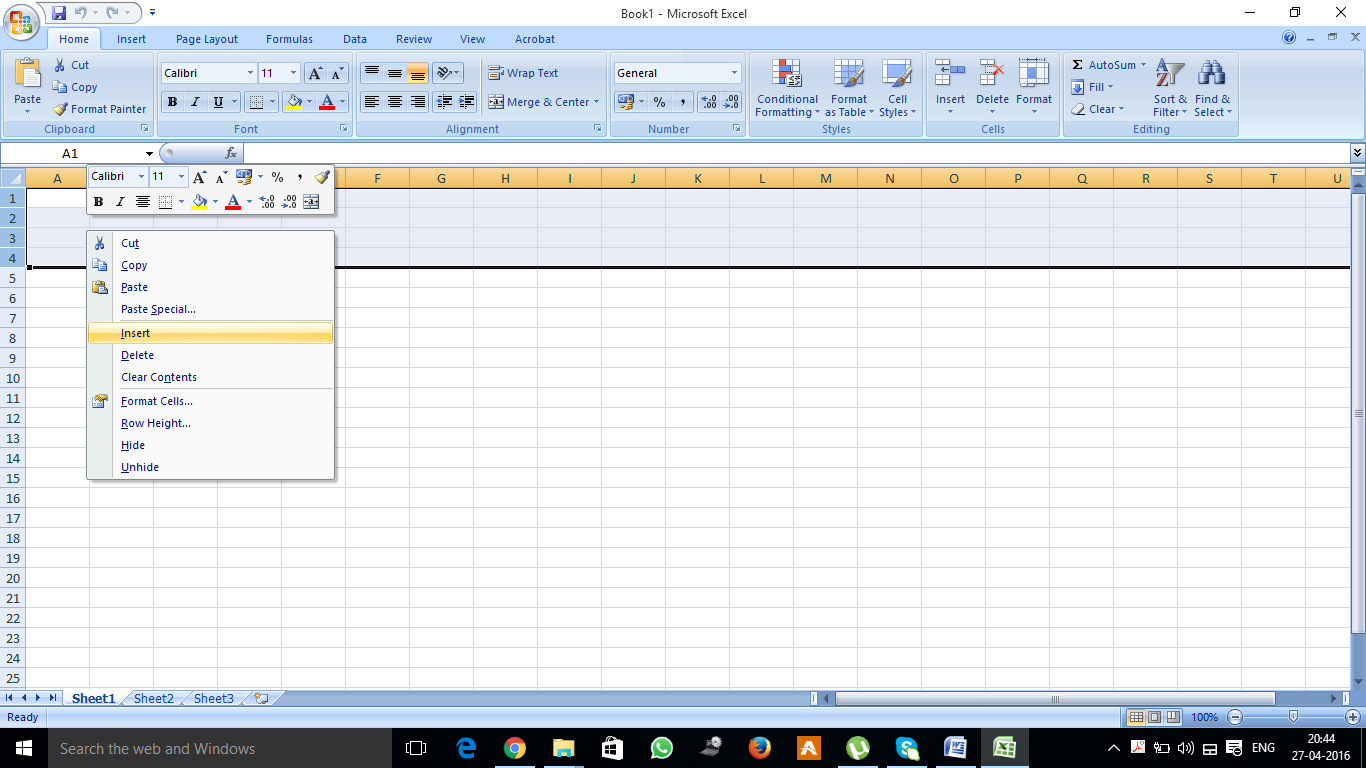Click Format Painter in ribbon

[100, 109]
